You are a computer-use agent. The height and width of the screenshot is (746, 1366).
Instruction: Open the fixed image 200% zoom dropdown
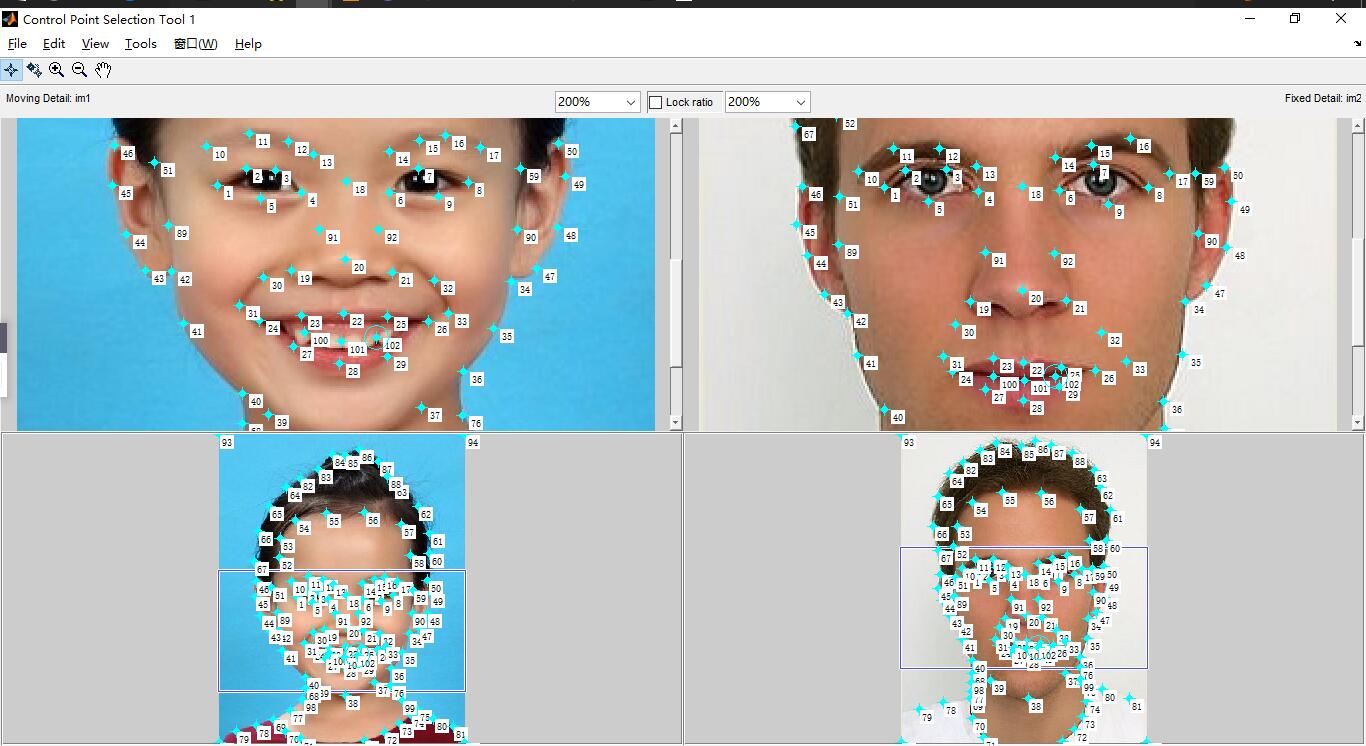click(800, 102)
